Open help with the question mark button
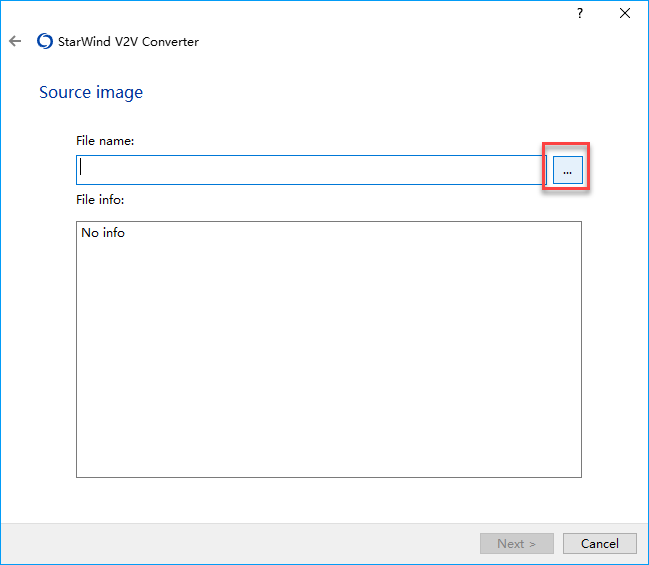This screenshot has width=649, height=565. tap(580, 13)
